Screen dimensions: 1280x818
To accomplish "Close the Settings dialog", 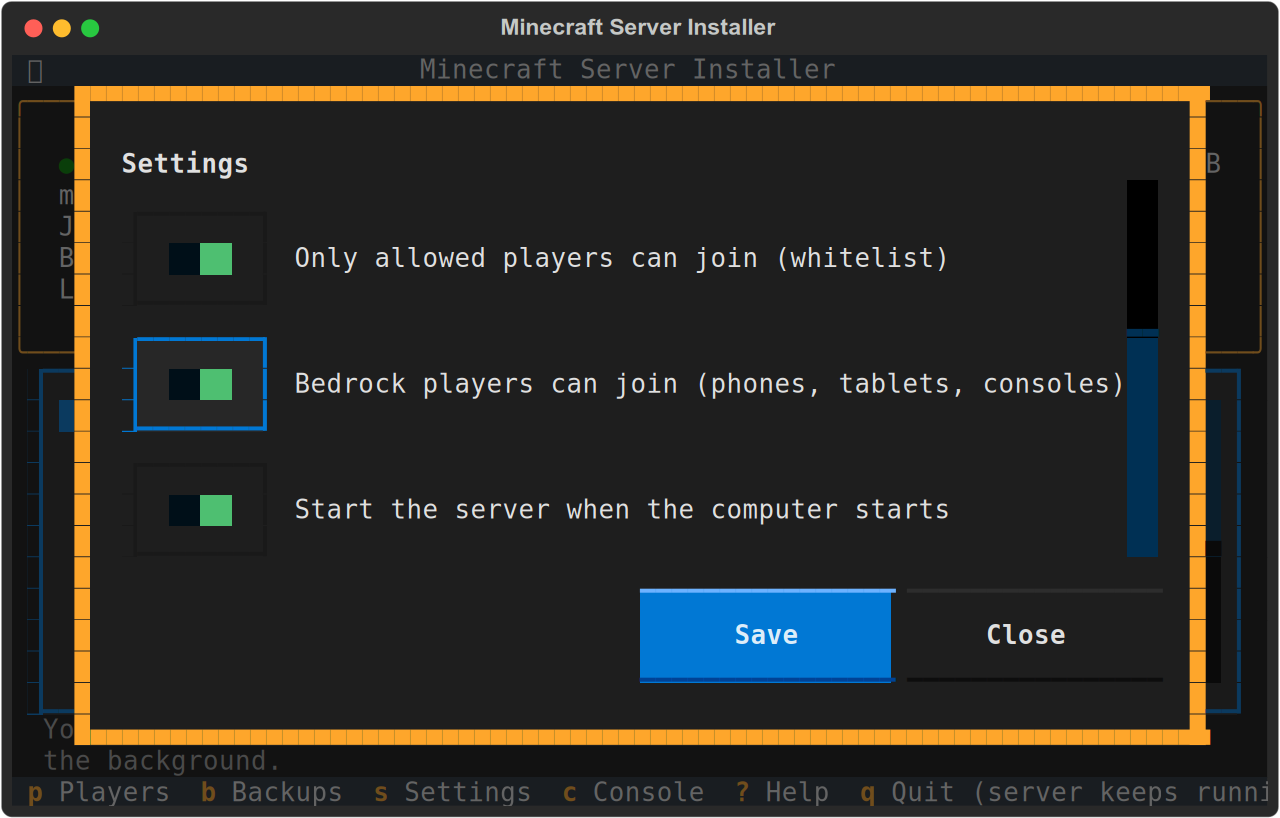I will tap(1035, 635).
